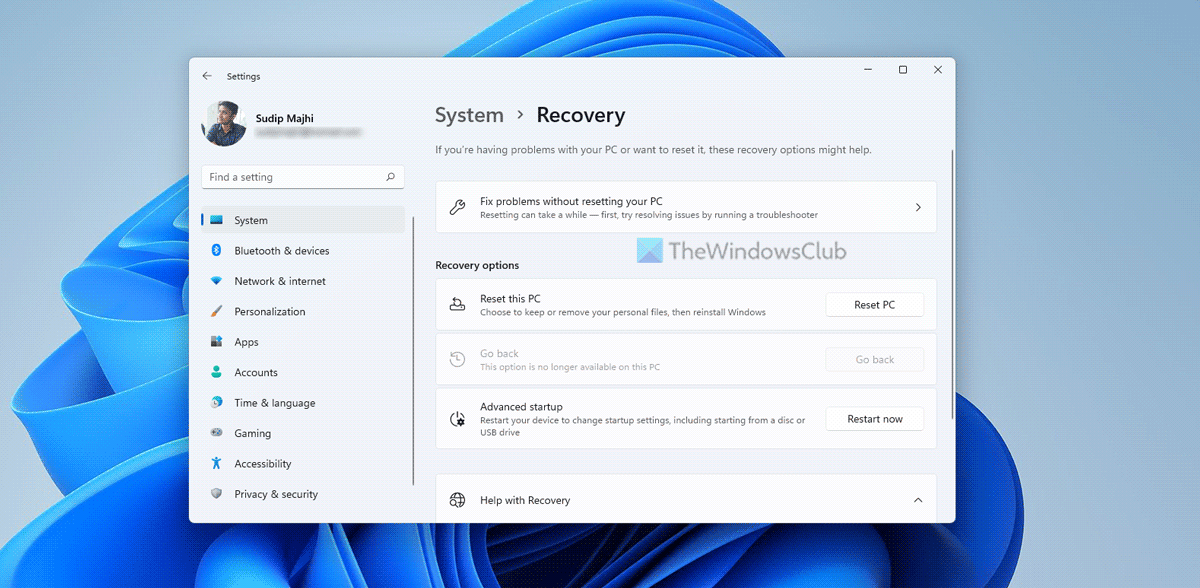Click the search magnifier icon

(390, 177)
